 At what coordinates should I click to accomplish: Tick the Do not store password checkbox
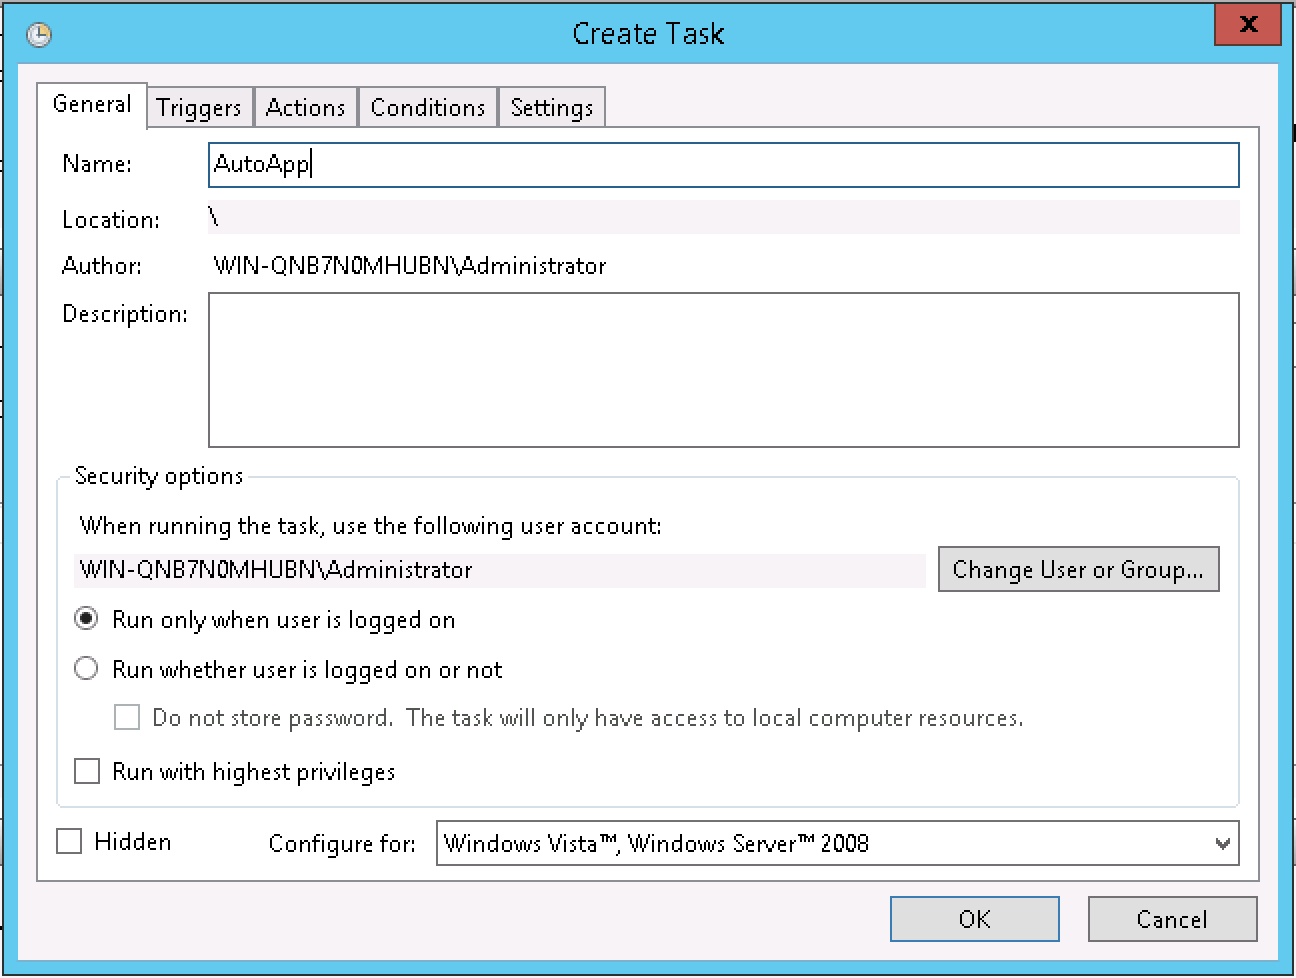127,718
